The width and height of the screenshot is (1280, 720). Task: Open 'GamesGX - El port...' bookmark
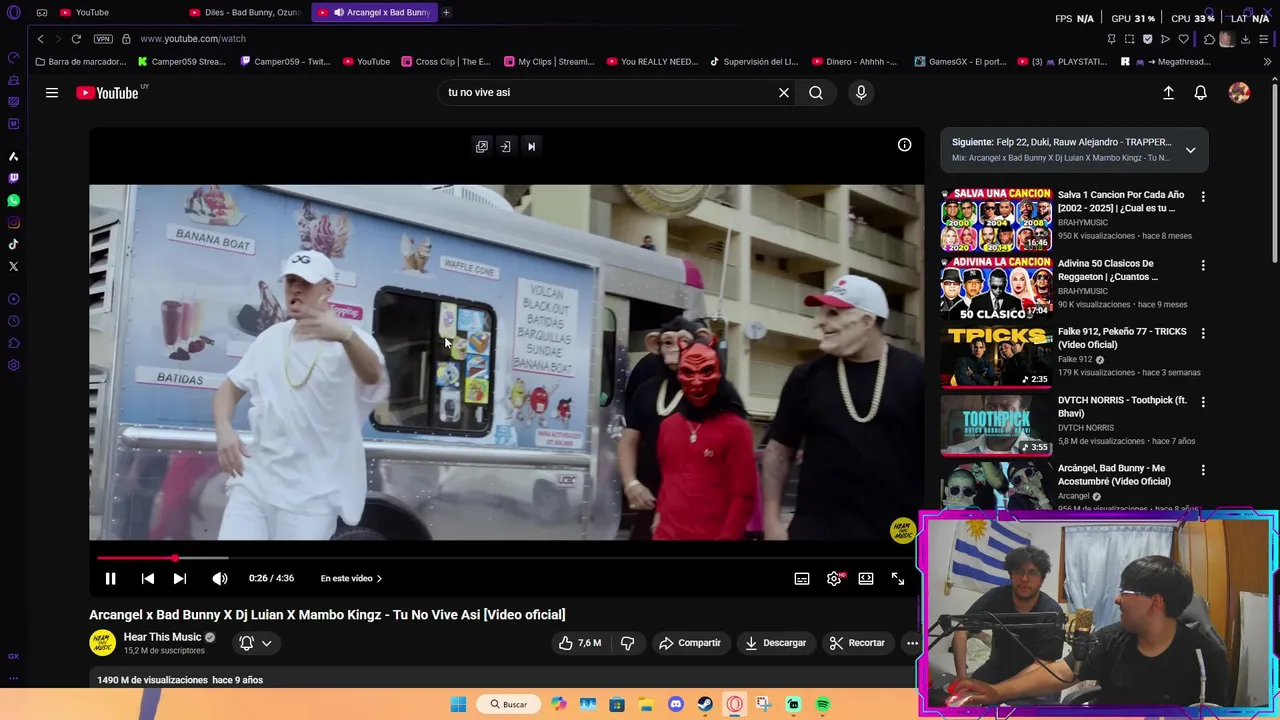point(961,61)
